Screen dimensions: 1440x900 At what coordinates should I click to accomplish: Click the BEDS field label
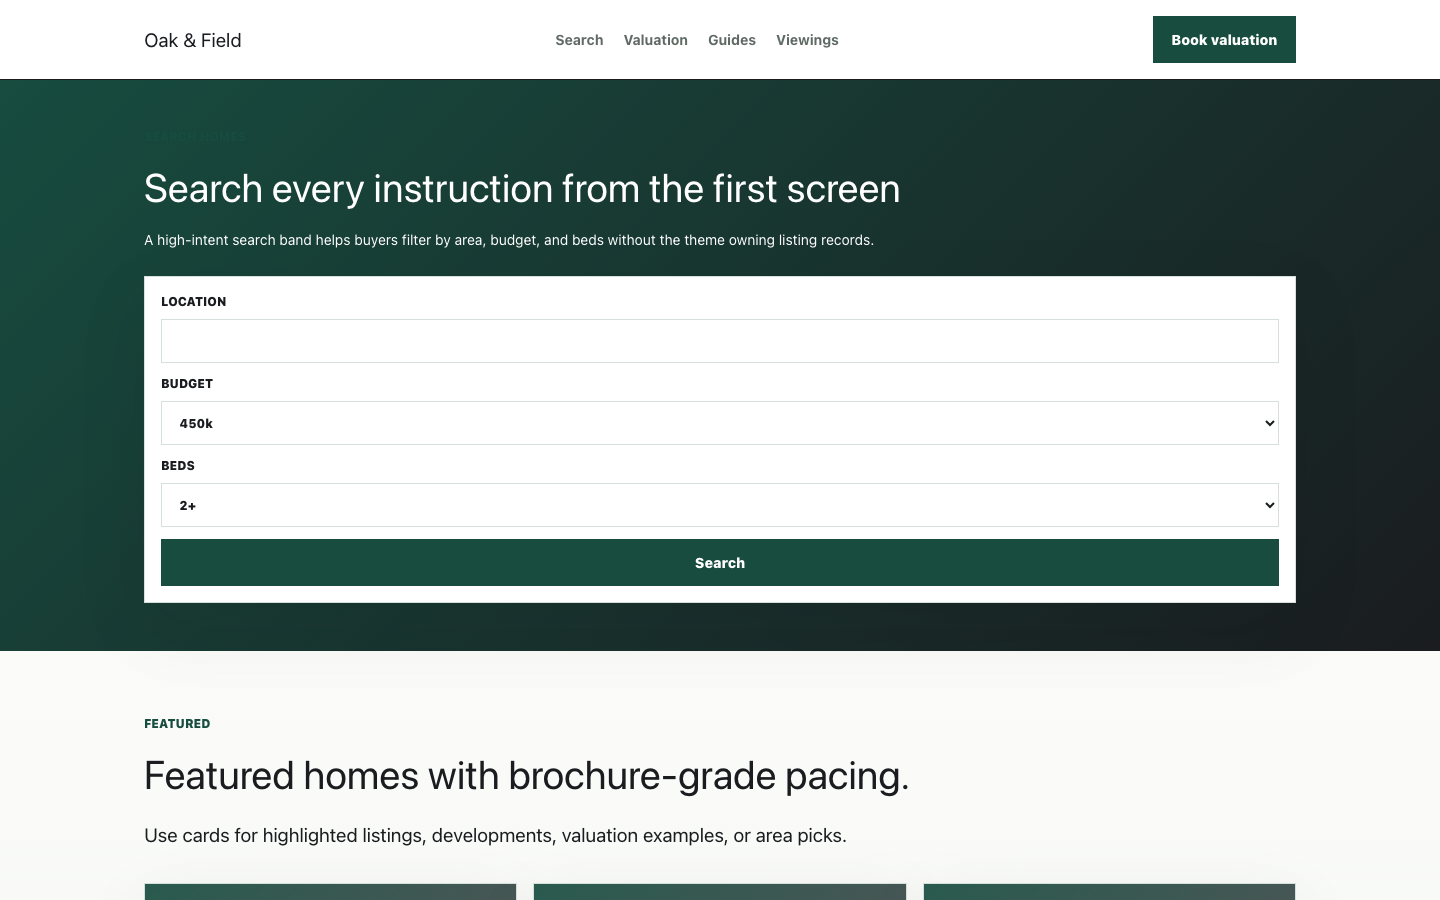[x=178, y=466]
